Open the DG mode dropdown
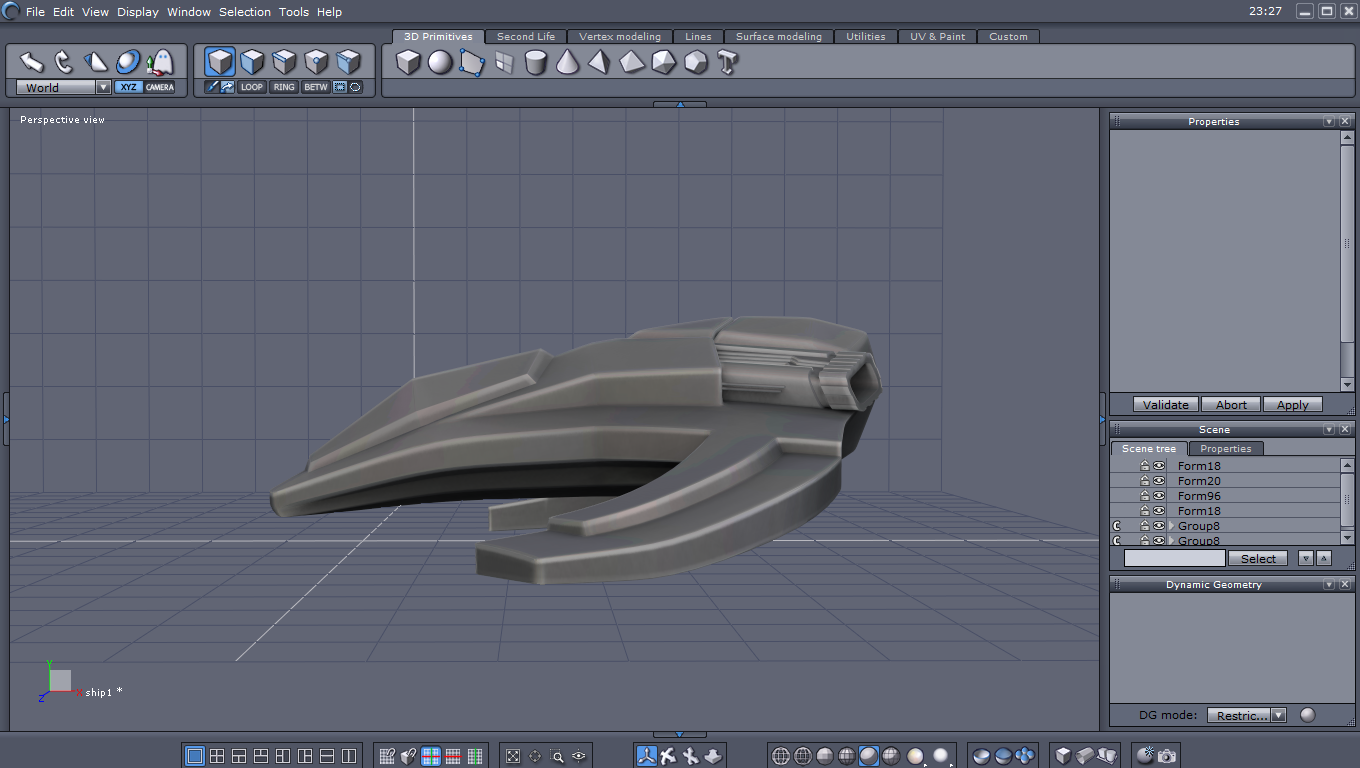 click(1278, 715)
